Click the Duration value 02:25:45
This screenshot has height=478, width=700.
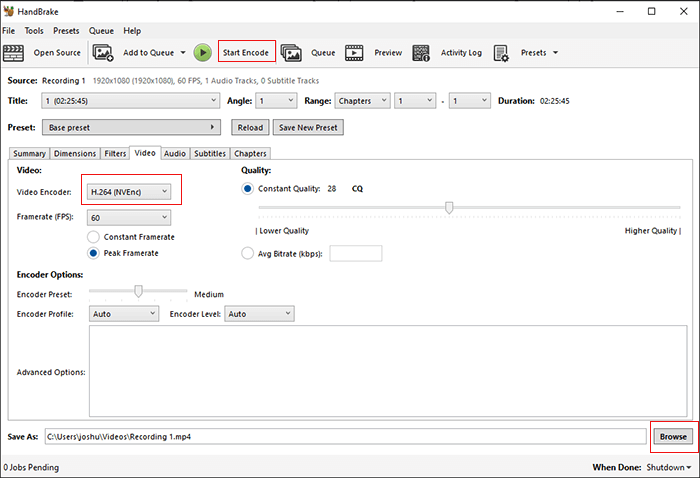pyautogui.click(x=554, y=101)
